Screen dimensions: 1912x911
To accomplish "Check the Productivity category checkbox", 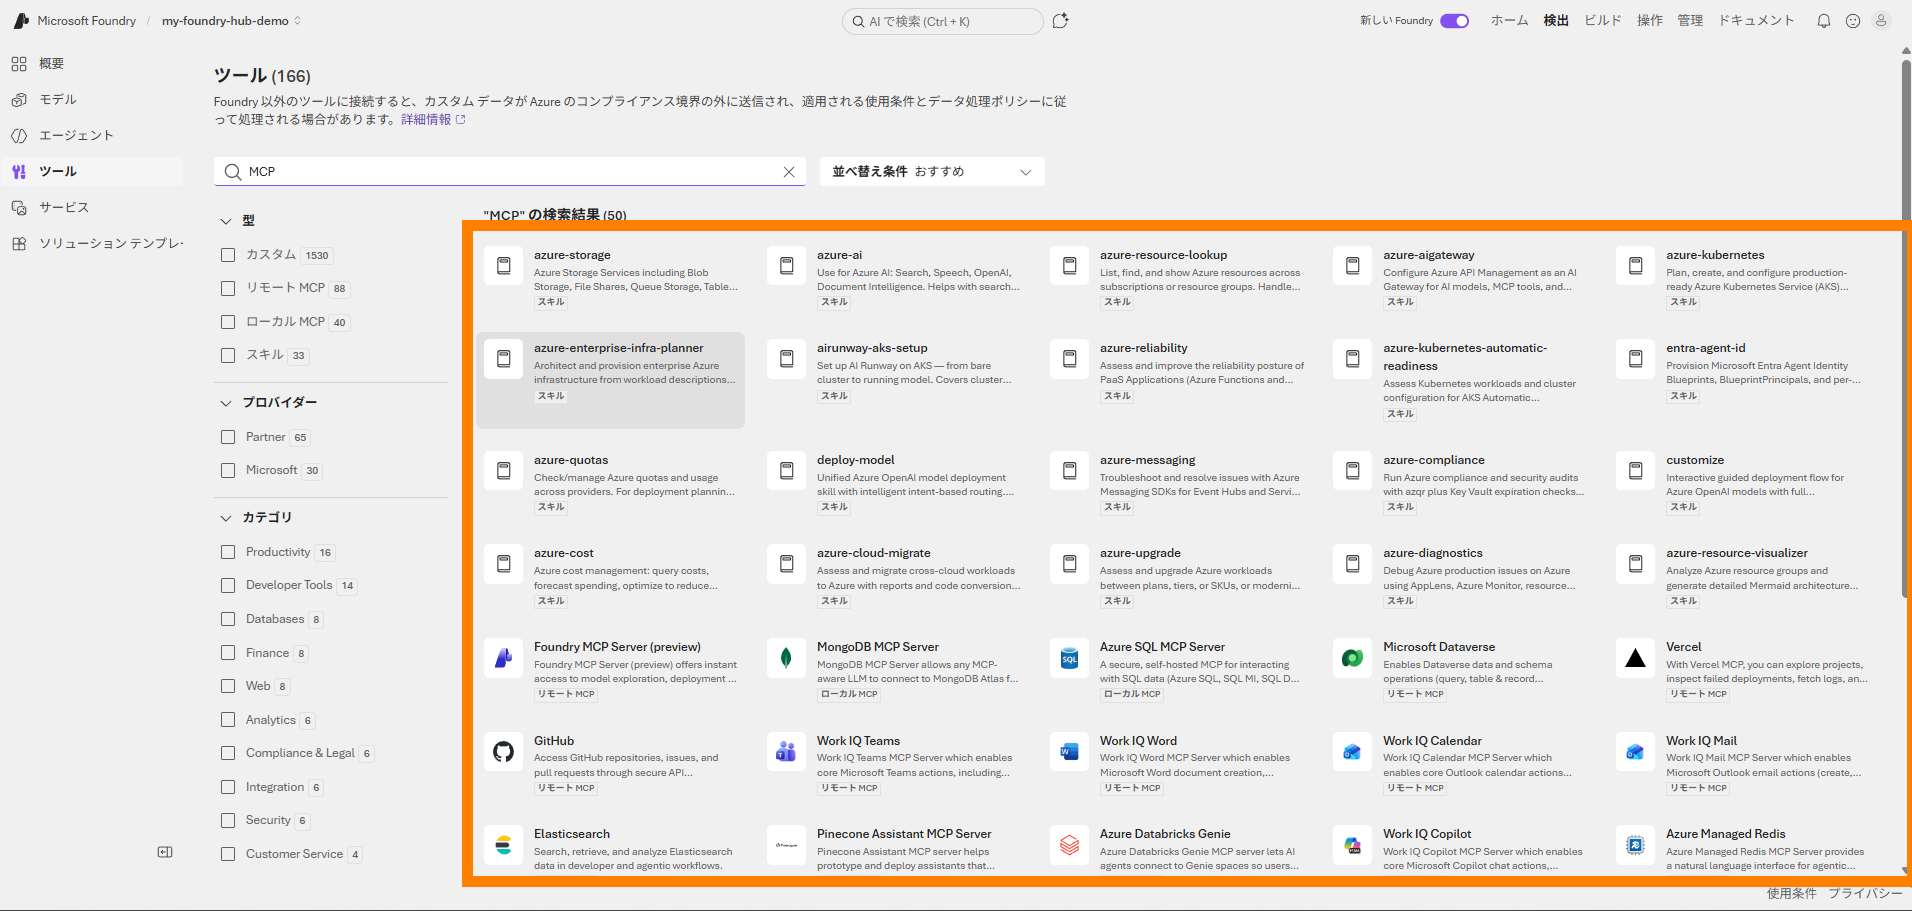I will pyautogui.click(x=228, y=552).
